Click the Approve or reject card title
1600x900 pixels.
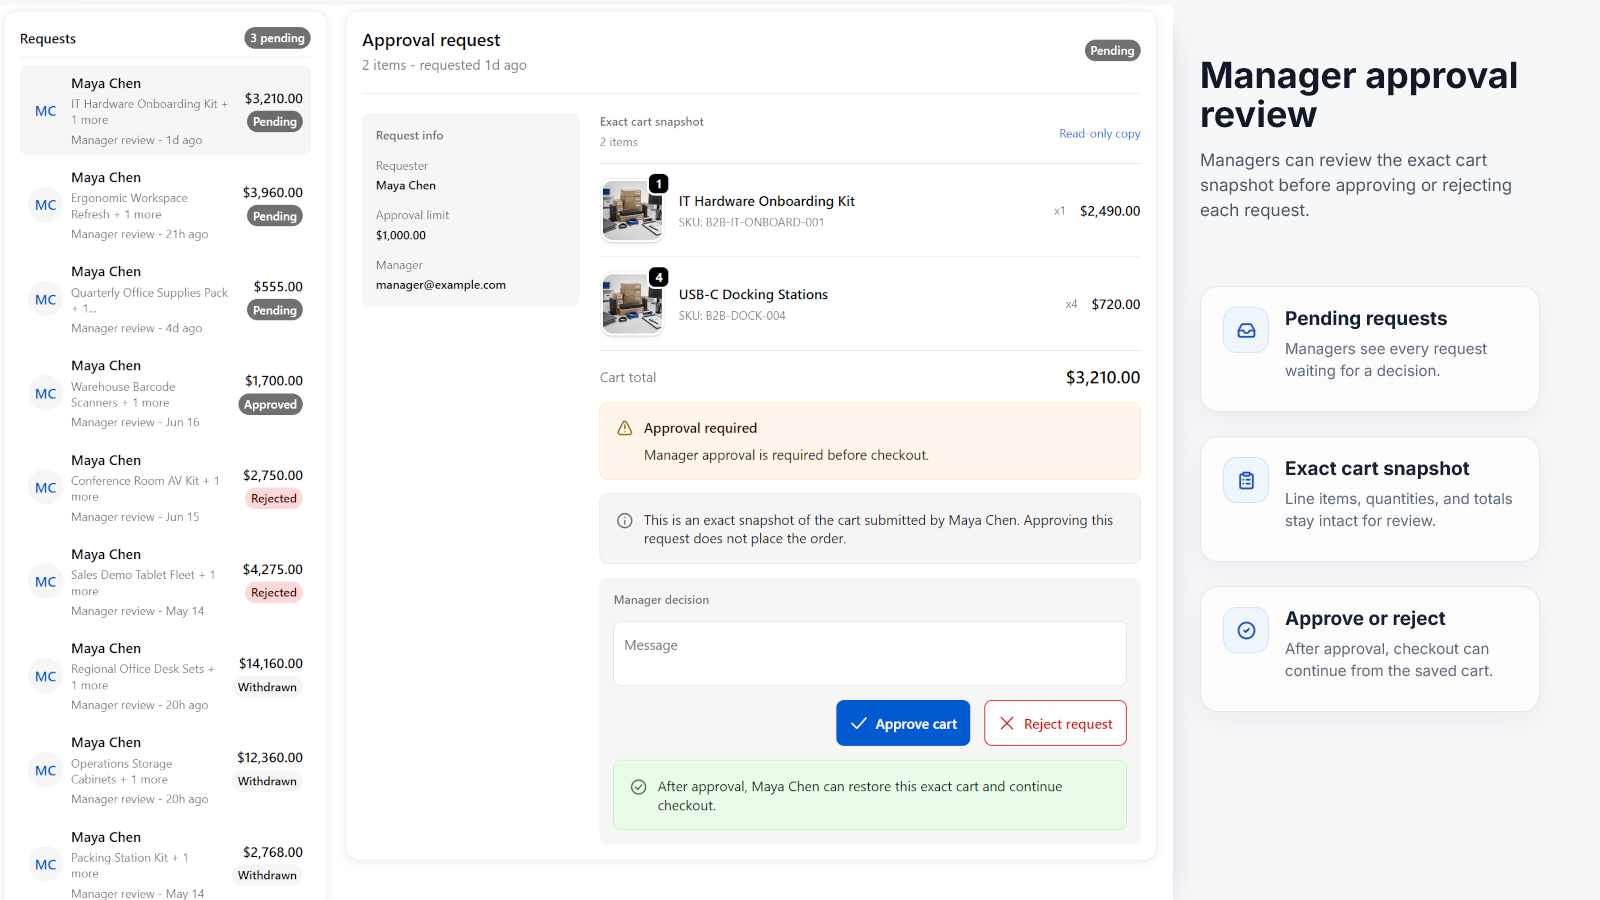pyautogui.click(x=1365, y=618)
